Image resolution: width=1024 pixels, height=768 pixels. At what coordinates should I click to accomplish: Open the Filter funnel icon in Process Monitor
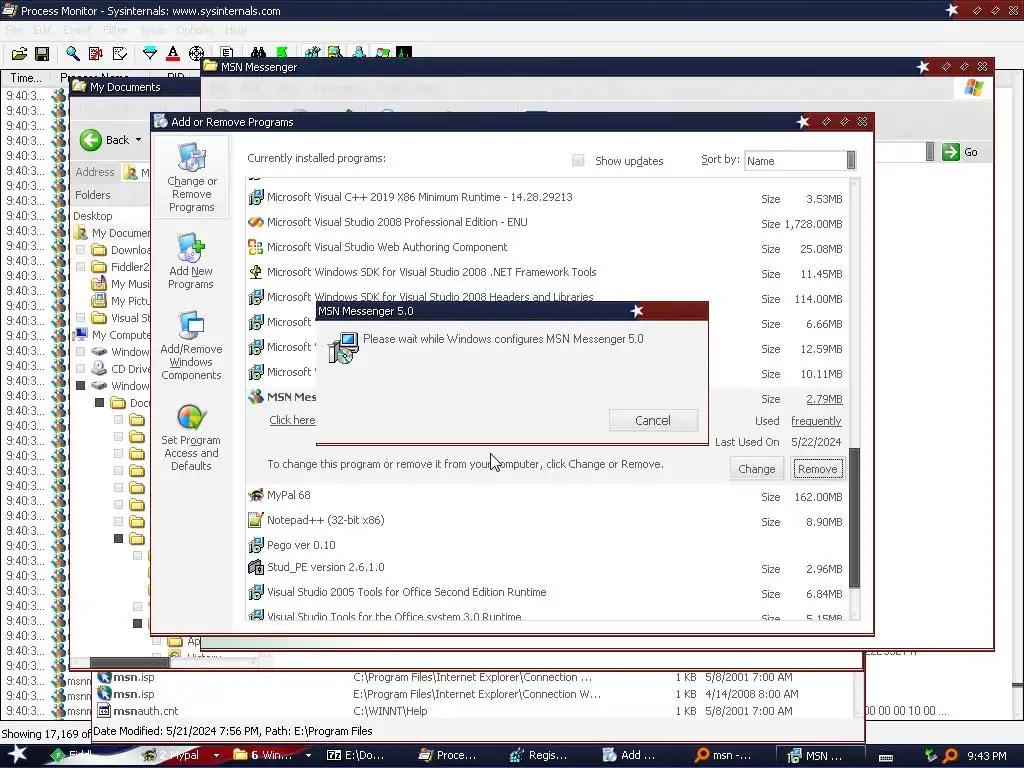coord(150,54)
